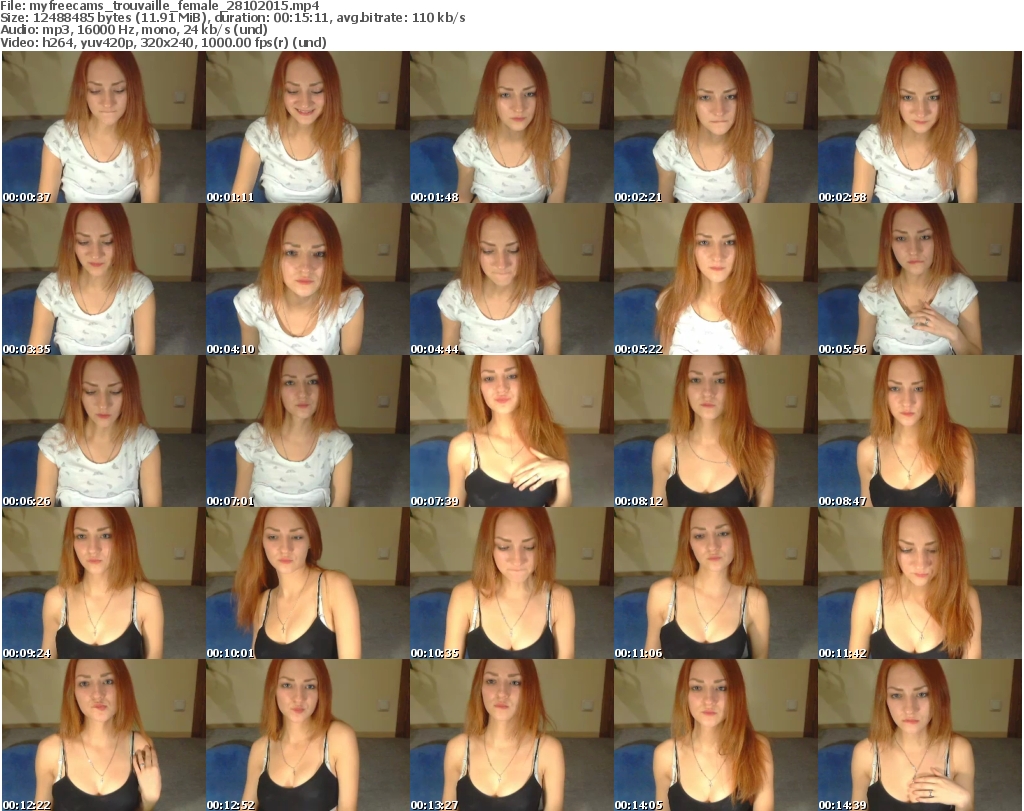1024x811 pixels.
Task: Open the frame stamped 00:13:27
Action: click(x=511, y=735)
